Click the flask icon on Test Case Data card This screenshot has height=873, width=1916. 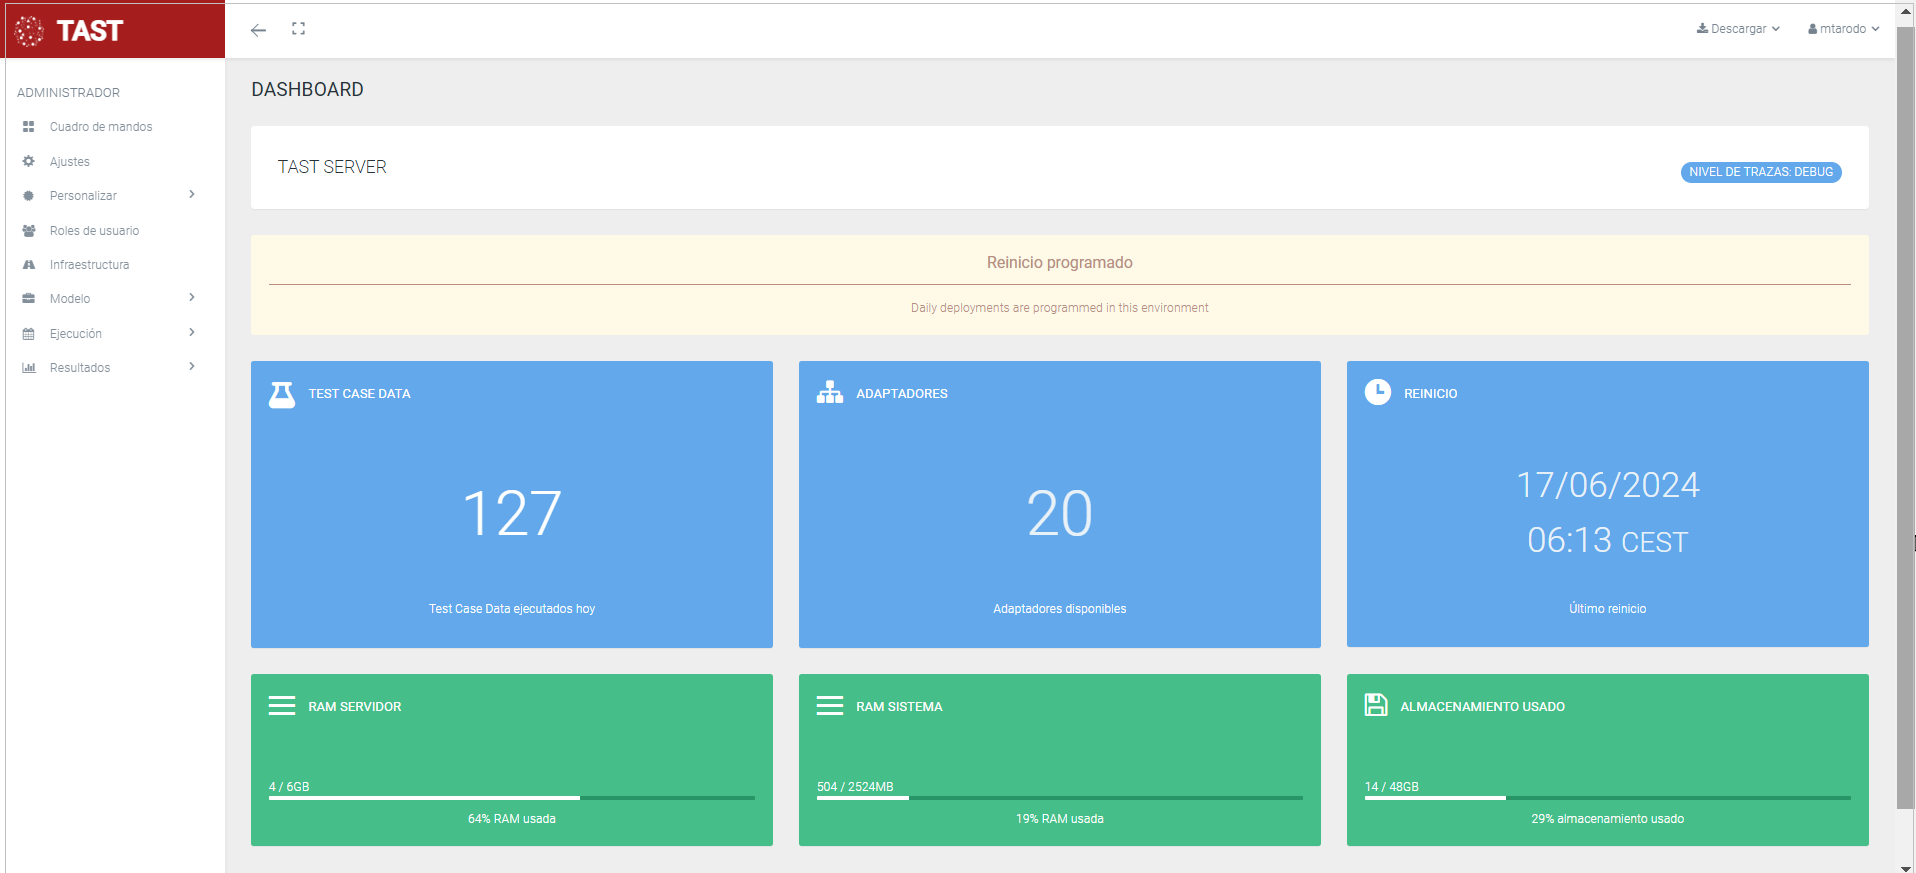[282, 394]
